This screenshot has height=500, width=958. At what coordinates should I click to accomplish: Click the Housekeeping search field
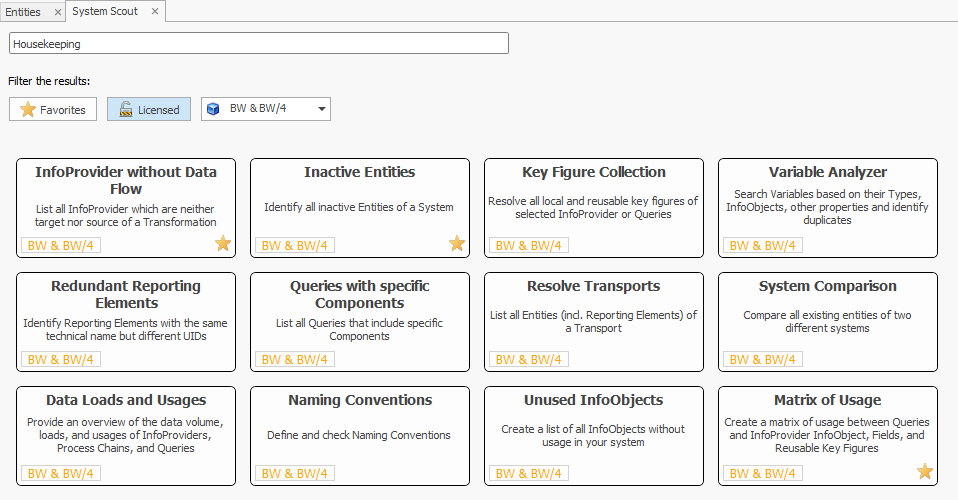258,44
